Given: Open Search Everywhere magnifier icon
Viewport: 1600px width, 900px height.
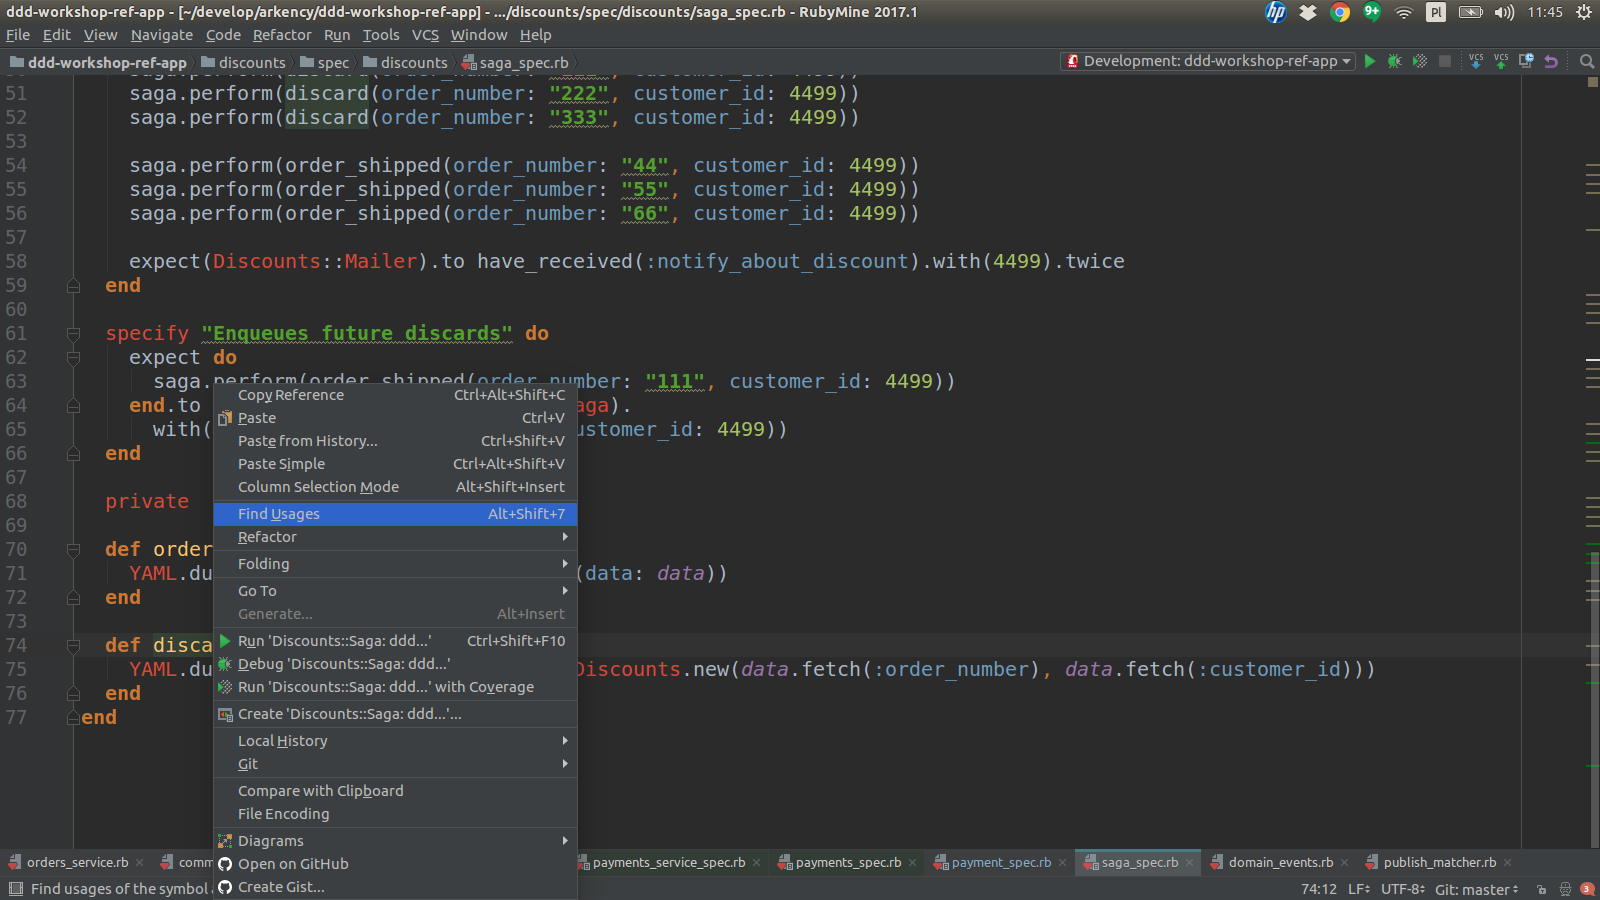Looking at the screenshot, I should pyautogui.click(x=1586, y=61).
